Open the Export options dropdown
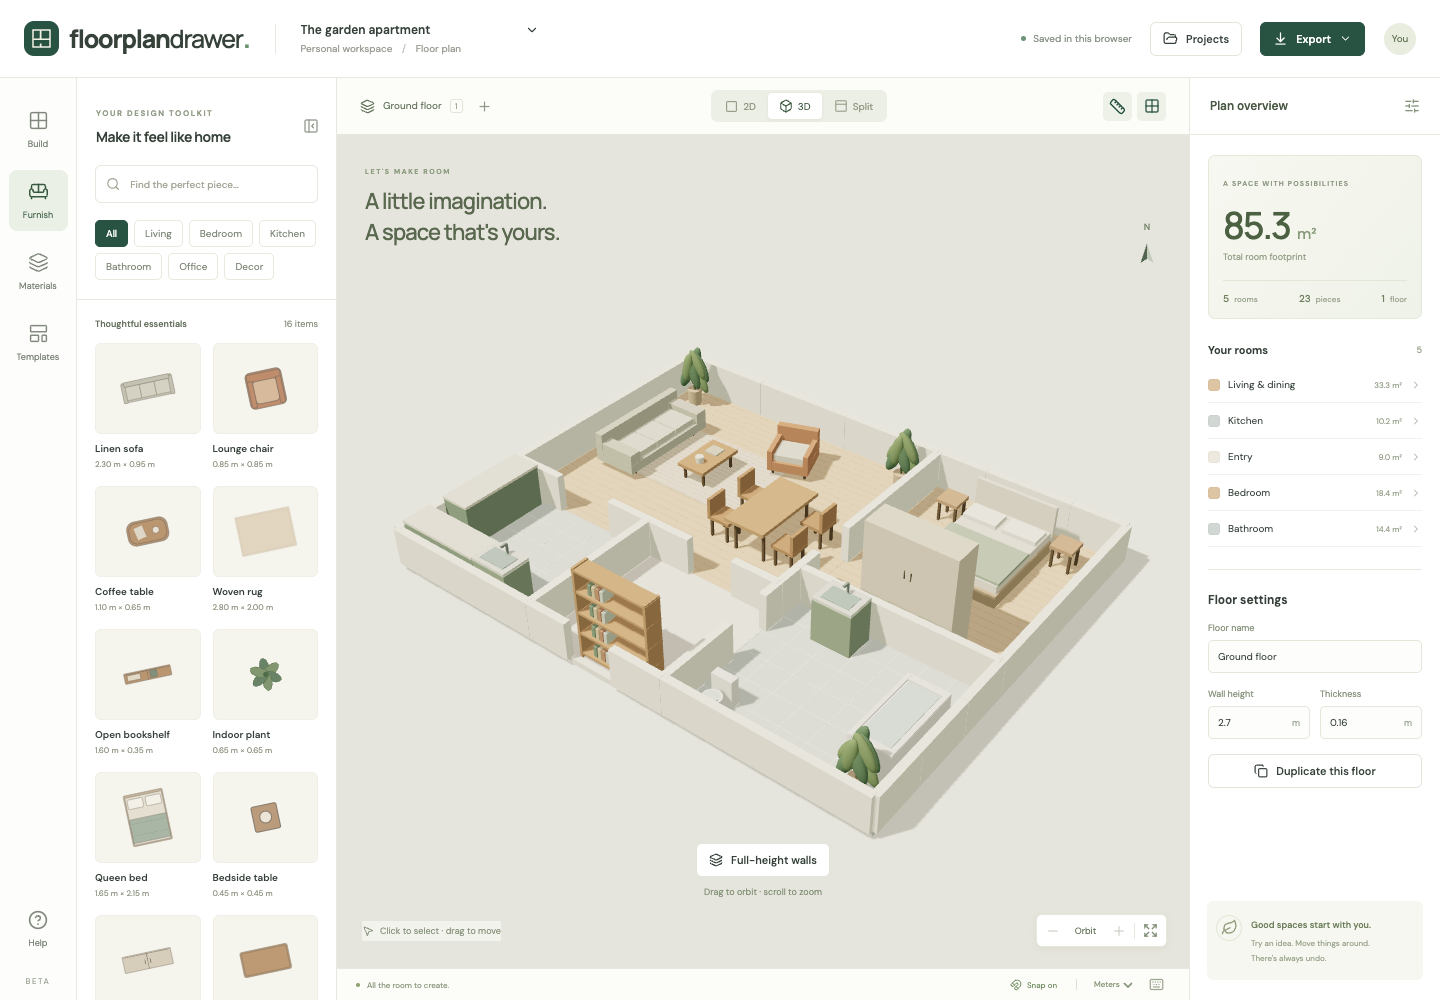 click(1312, 39)
